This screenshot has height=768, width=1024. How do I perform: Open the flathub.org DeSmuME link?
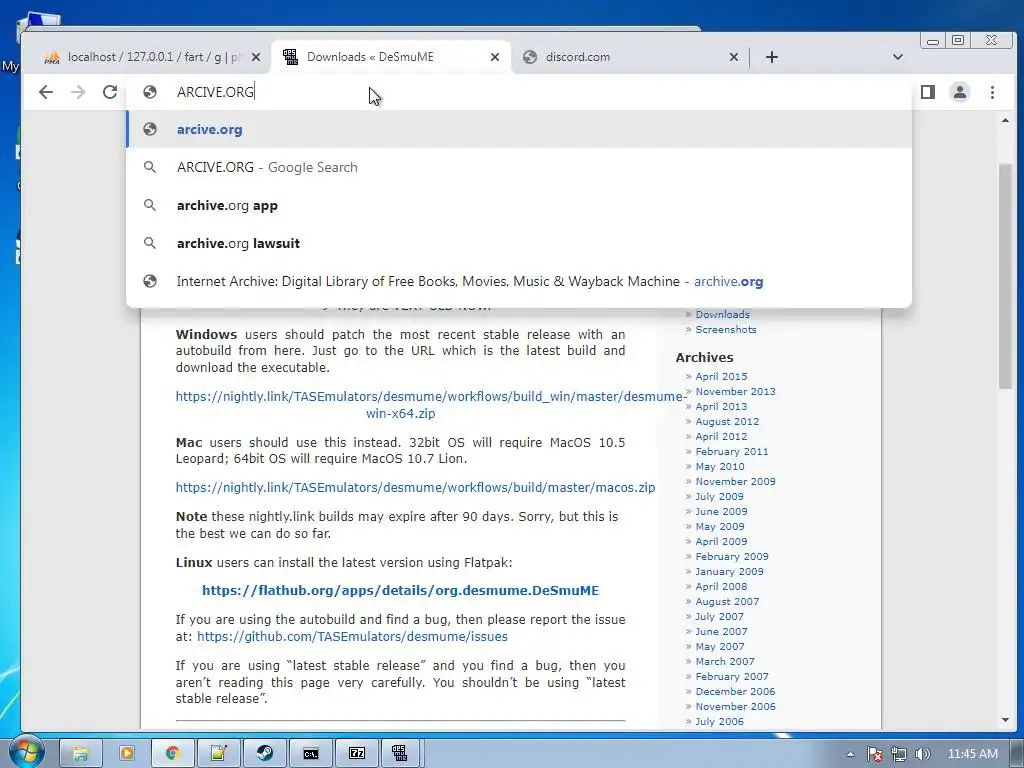point(400,590)
